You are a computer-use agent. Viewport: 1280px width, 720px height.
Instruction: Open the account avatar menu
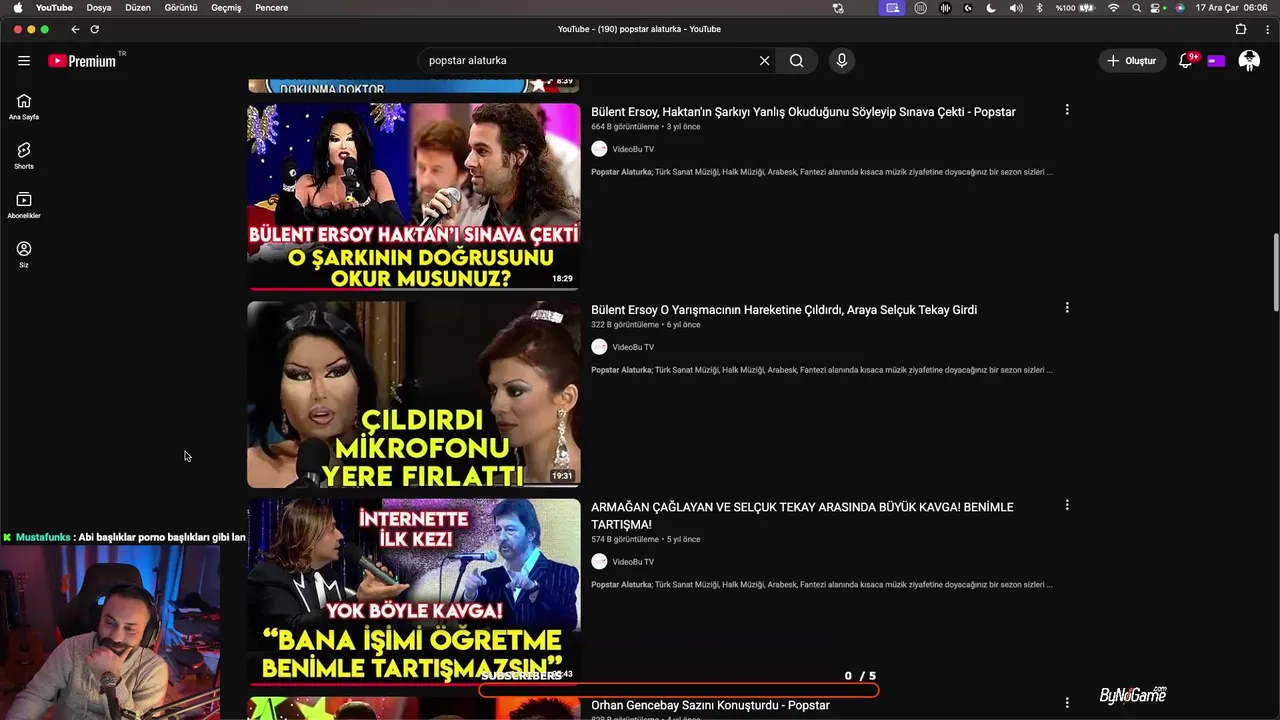1249,61
